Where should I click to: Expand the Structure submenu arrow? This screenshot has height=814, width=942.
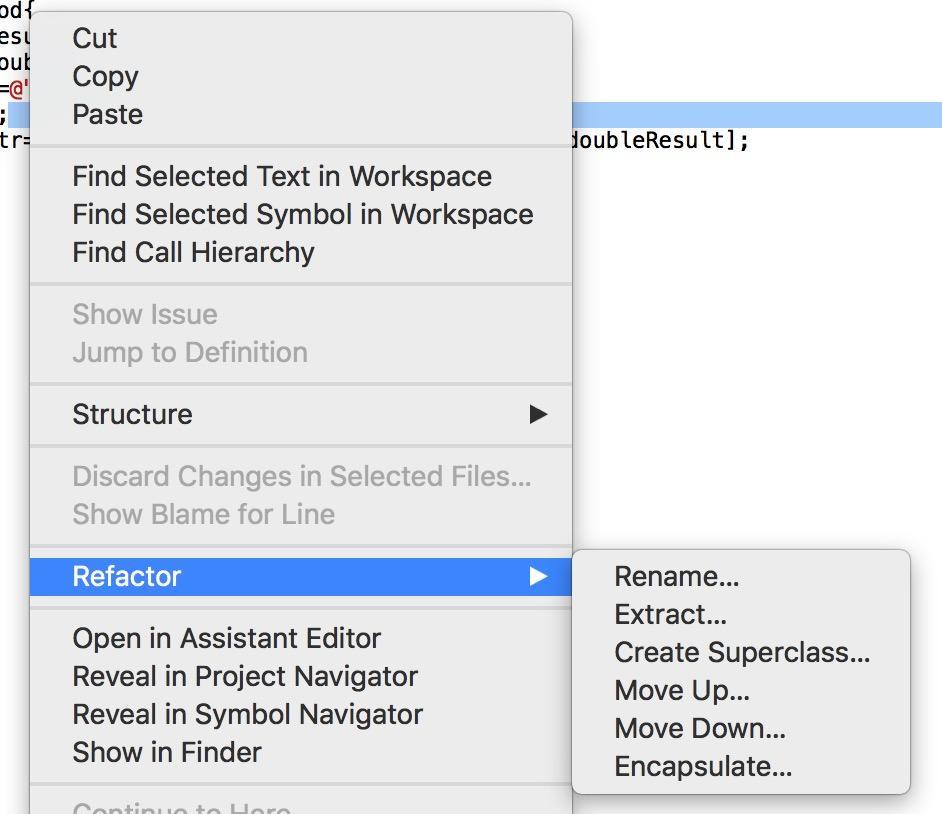click(x=538, y=414)
